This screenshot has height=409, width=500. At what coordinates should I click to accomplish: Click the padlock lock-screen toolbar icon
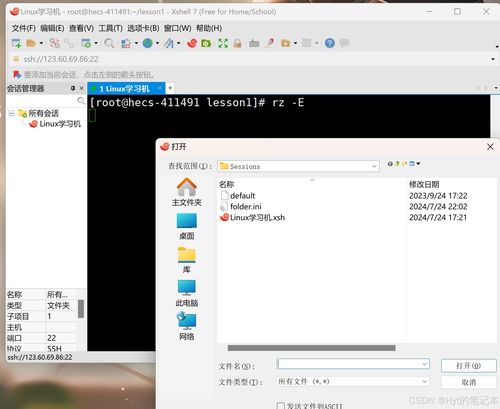click(x=237, y=43)
